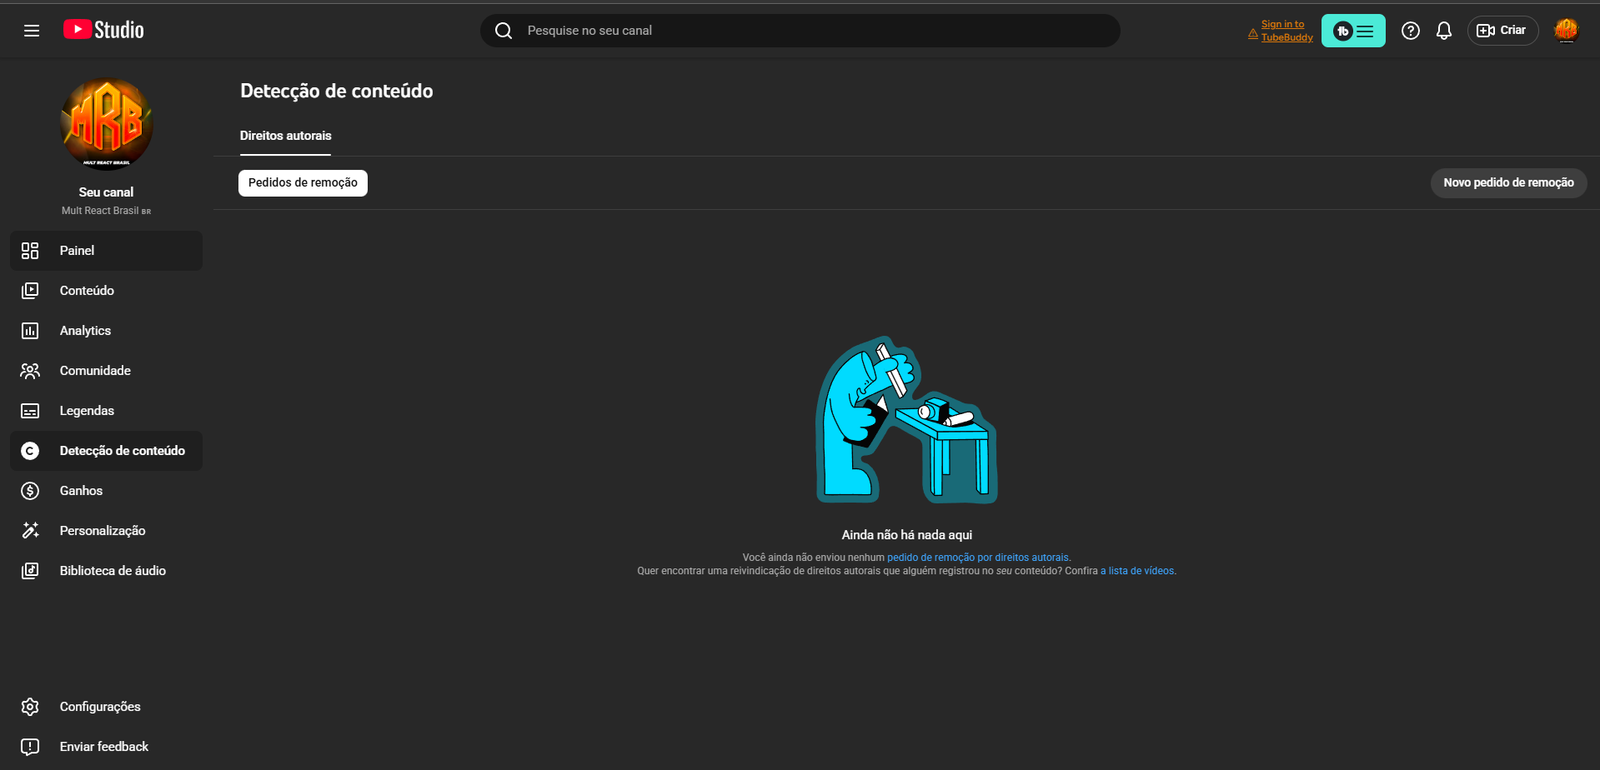The width and height of the screenshot is (1600, 770).
Task: Go to Conteúdo in the sidebar
Action: coord(106,291)
